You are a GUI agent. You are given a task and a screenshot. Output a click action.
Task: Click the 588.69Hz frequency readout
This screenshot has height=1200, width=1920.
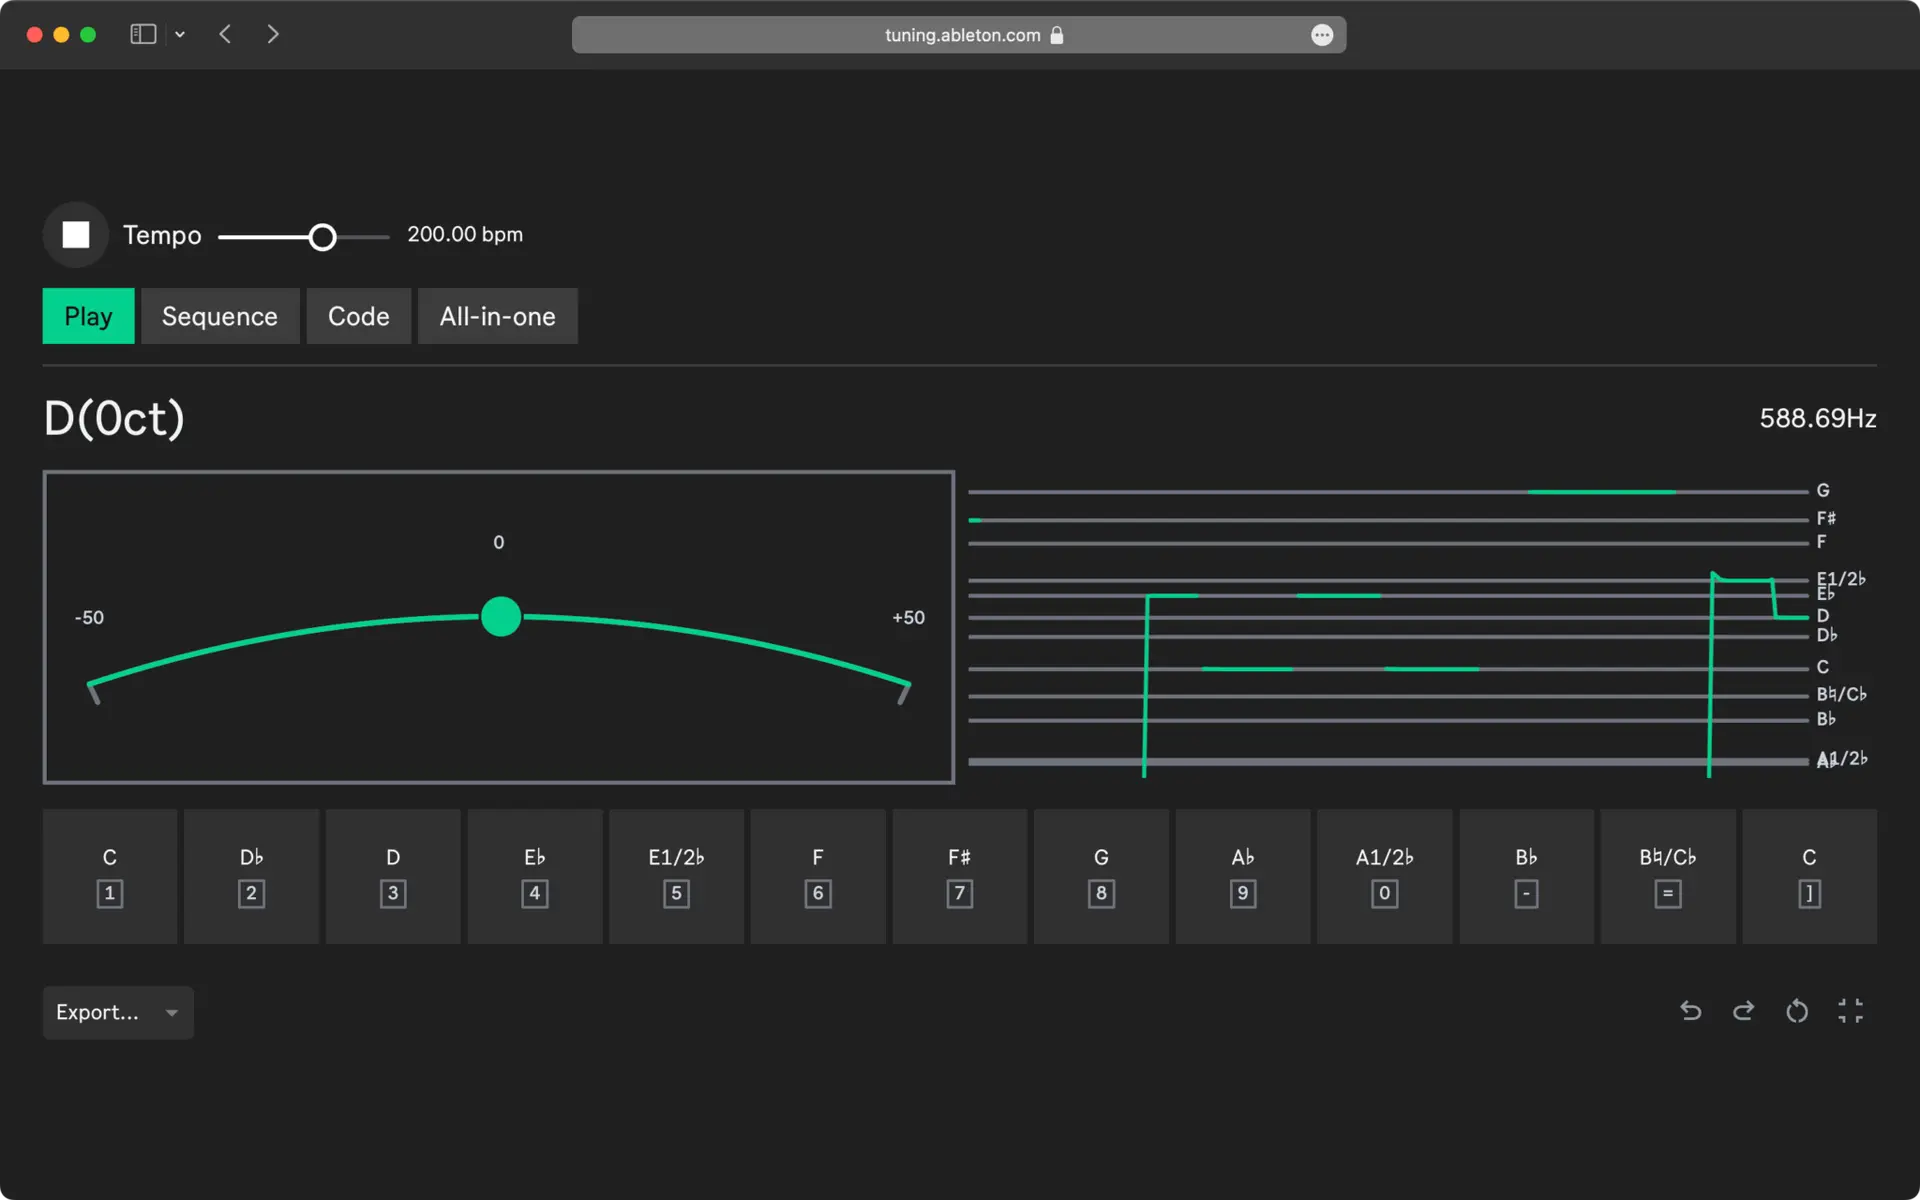point(1818,418)
